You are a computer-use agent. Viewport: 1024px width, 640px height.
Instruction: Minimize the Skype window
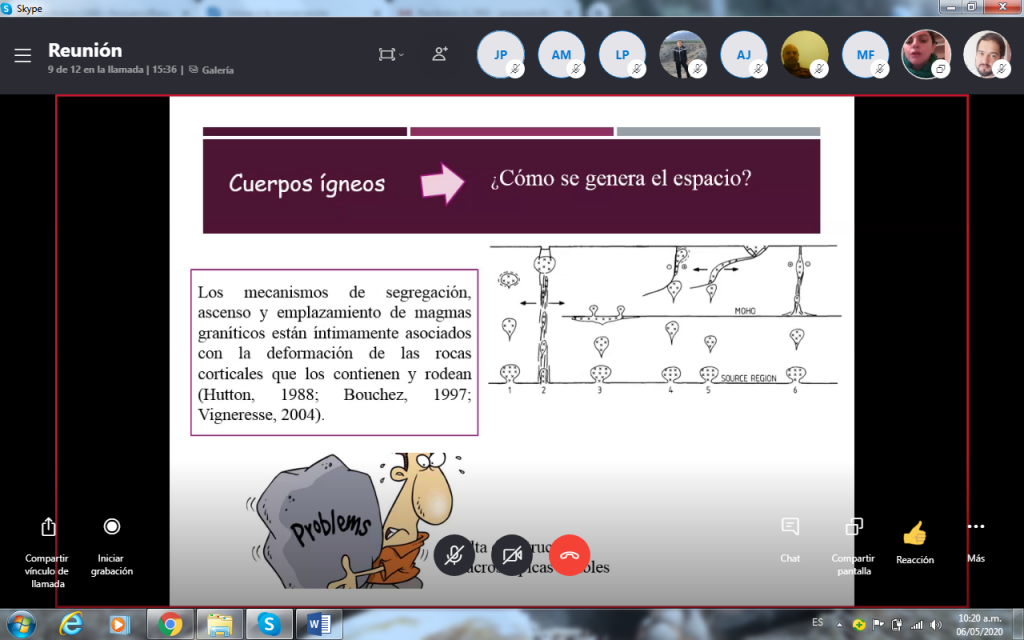click(950, 7)
